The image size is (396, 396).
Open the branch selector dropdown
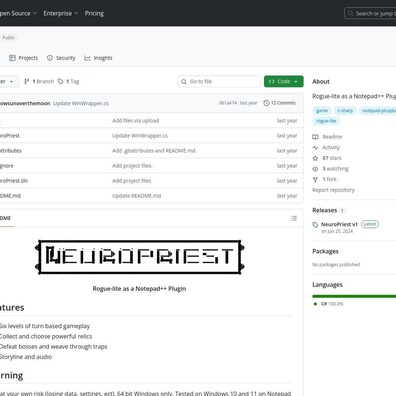pyautogui.click(x=8, y=81)
